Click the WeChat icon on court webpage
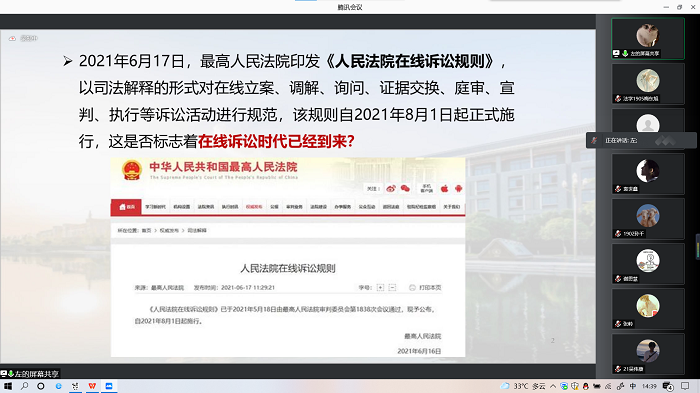 (405, 188)
